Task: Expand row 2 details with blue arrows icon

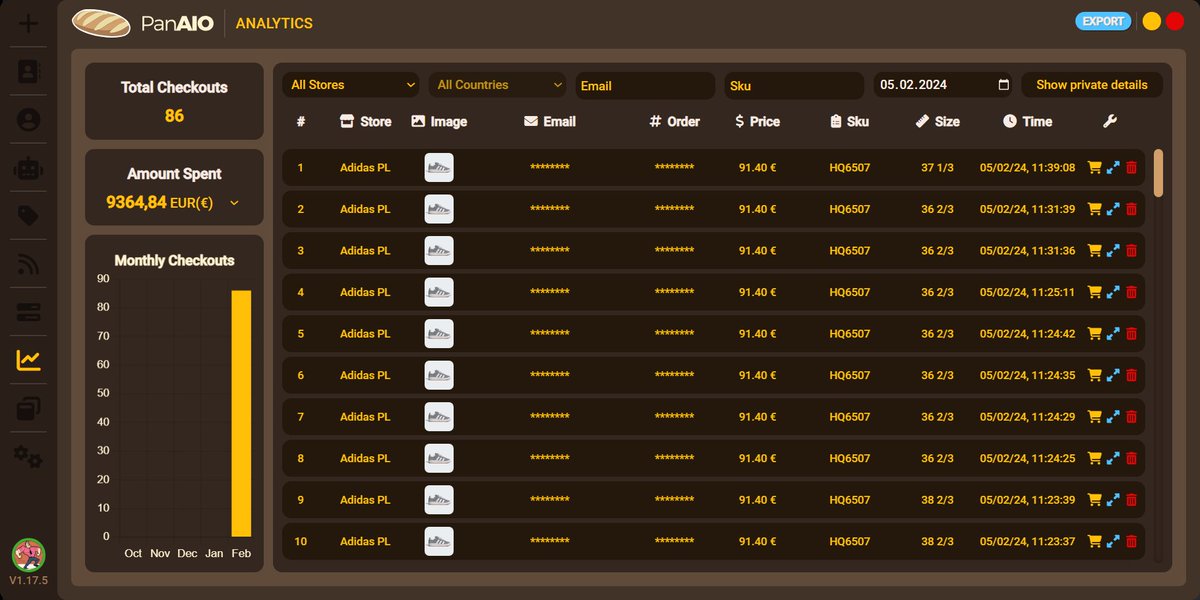Action: click(1113, 209)
